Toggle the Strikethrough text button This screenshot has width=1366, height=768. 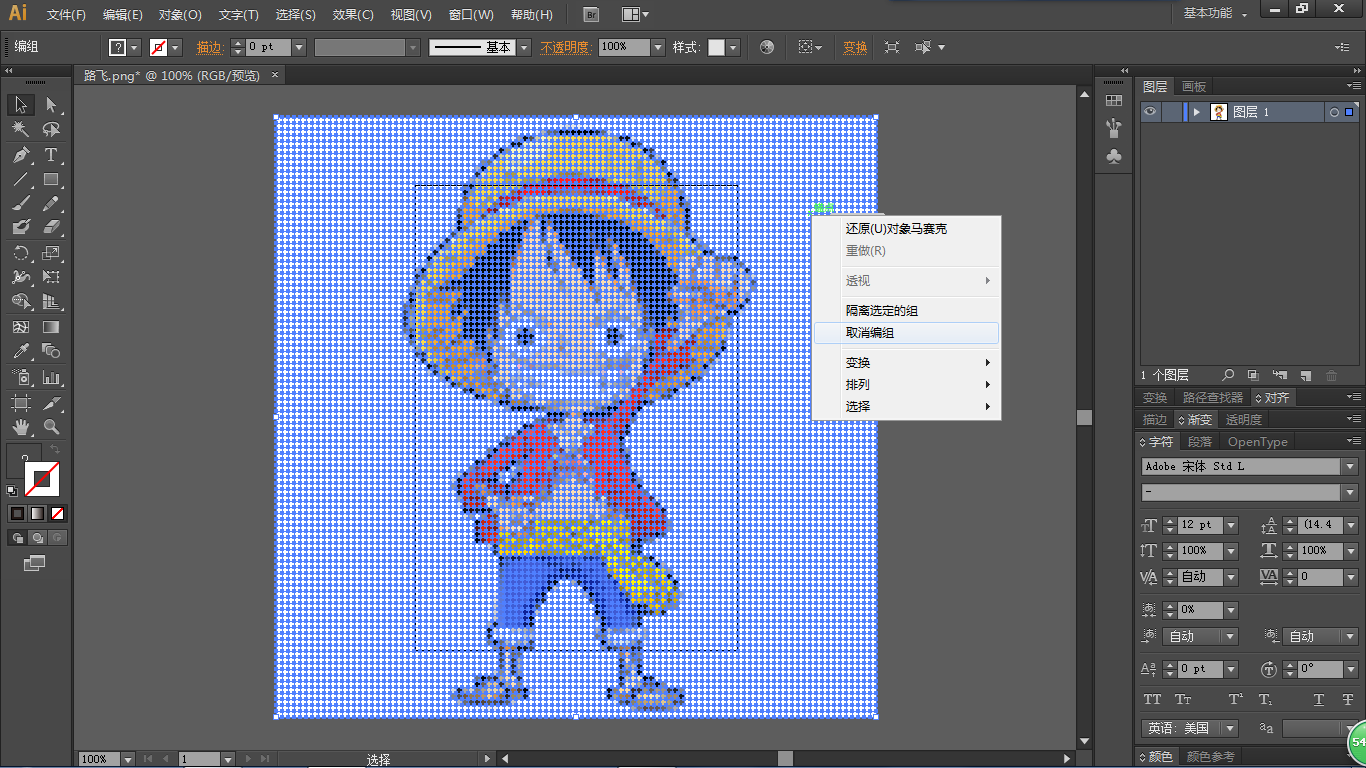1348,699
